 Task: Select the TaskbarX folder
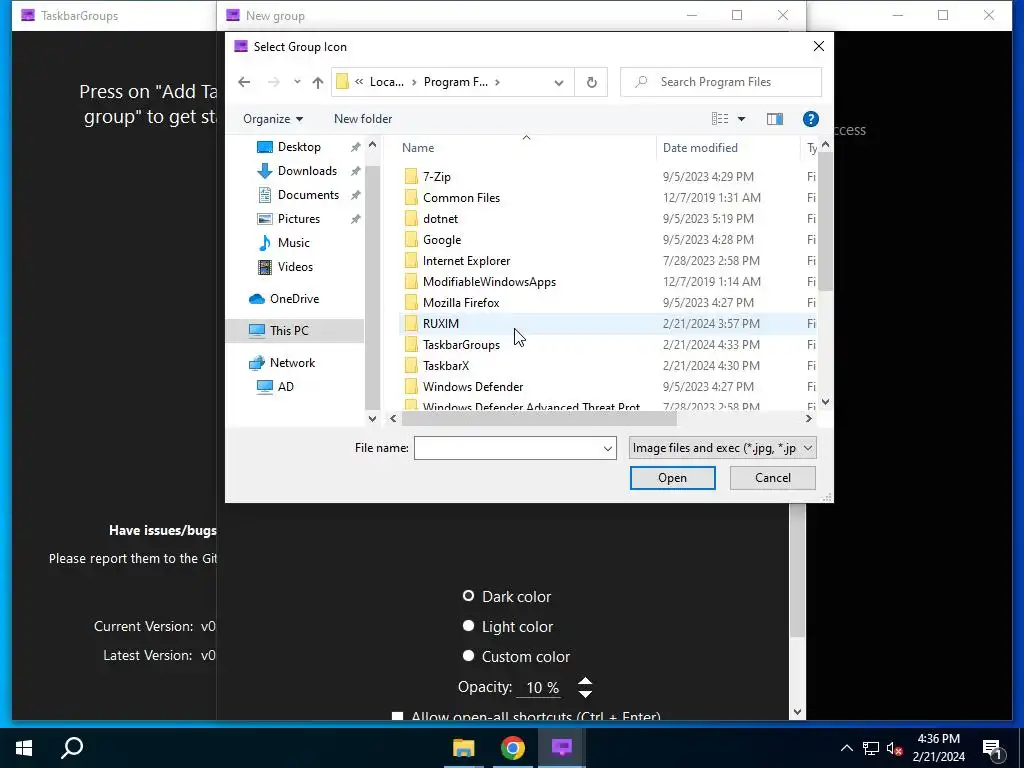[446, 366]
